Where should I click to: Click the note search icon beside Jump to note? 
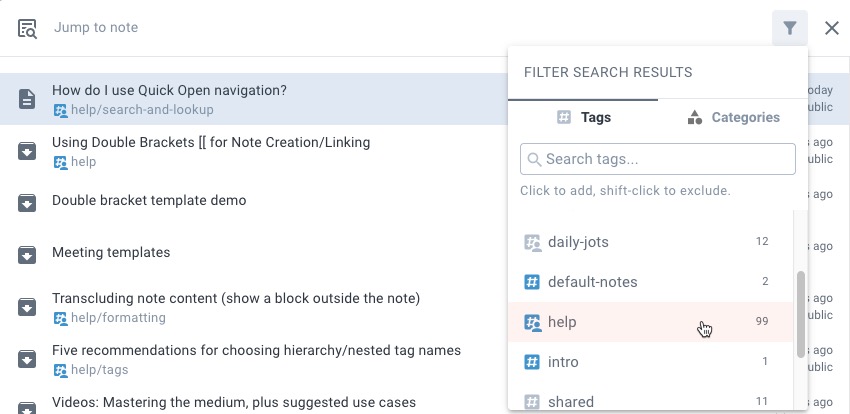(27, 28)
